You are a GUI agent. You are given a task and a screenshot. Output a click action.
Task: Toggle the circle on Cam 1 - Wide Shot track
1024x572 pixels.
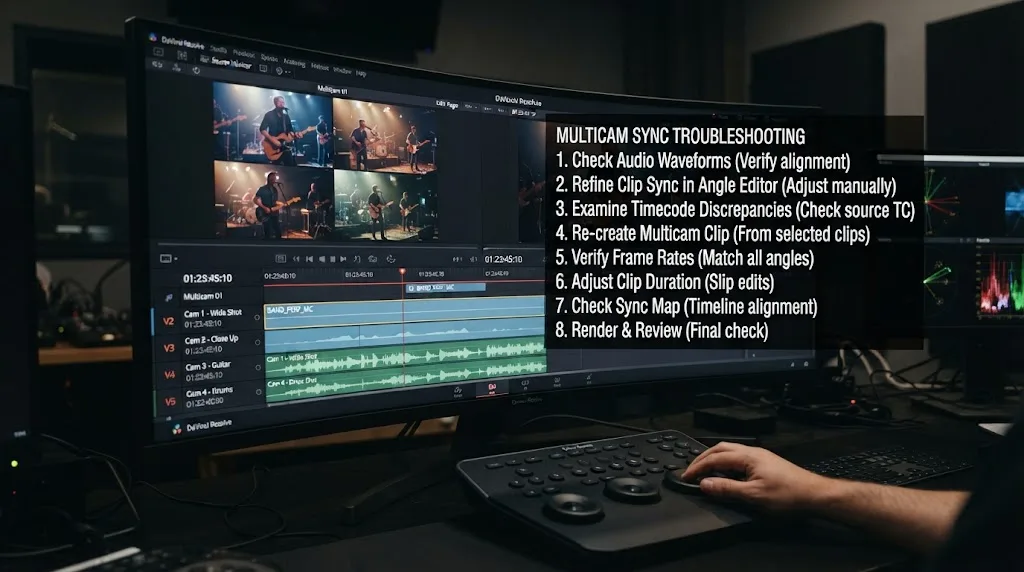coord(257,317)
